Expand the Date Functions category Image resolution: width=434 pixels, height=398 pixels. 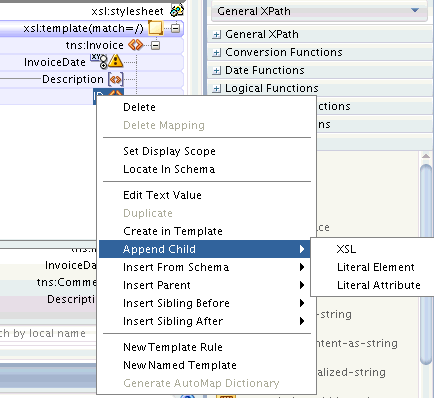coord(216,70)
